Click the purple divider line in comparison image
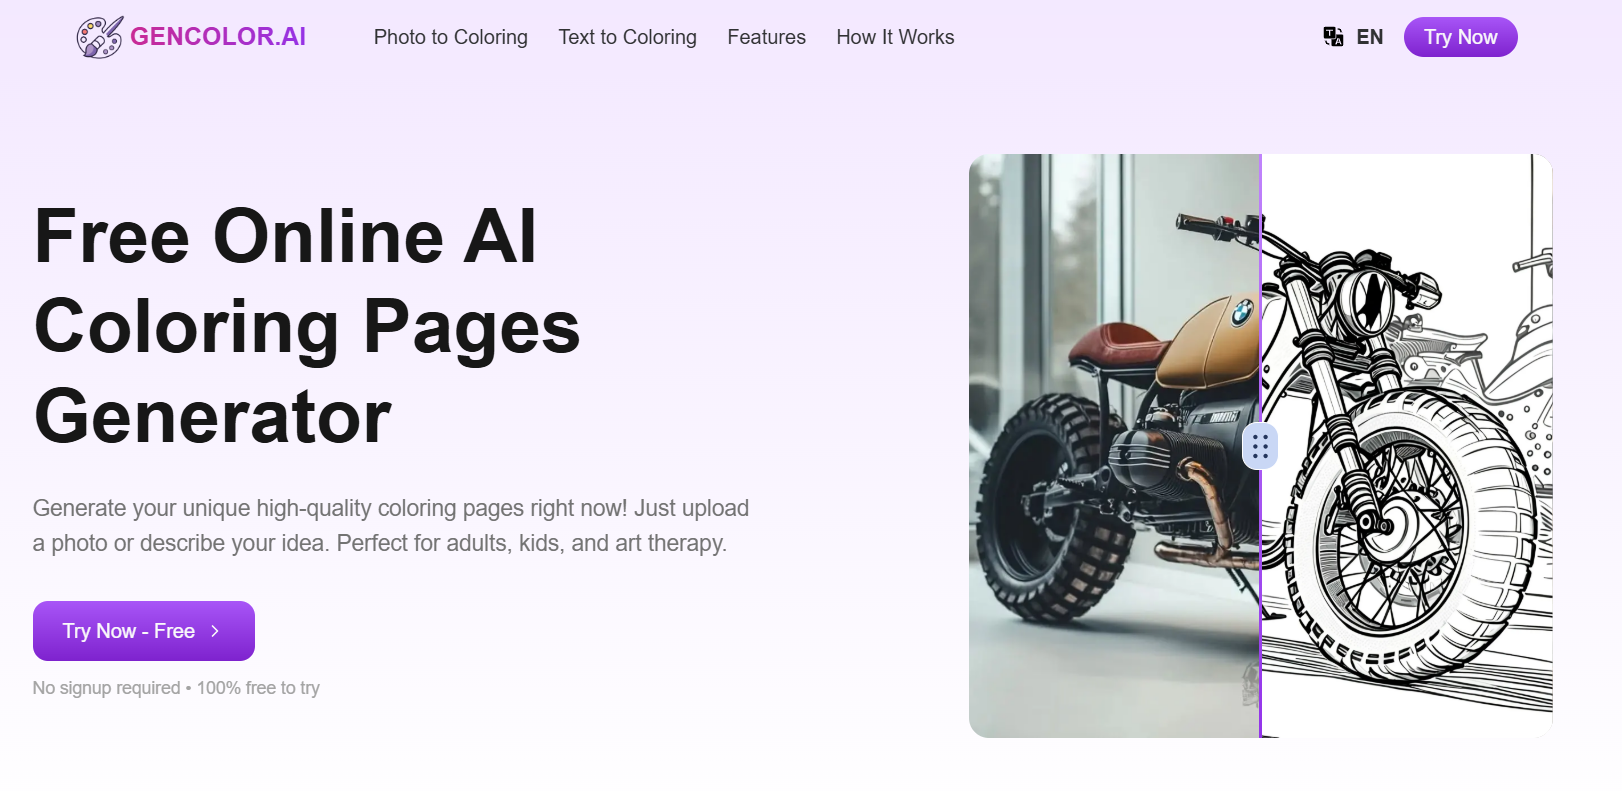Screen dimensions: 1622x791 coord(1260,600)
